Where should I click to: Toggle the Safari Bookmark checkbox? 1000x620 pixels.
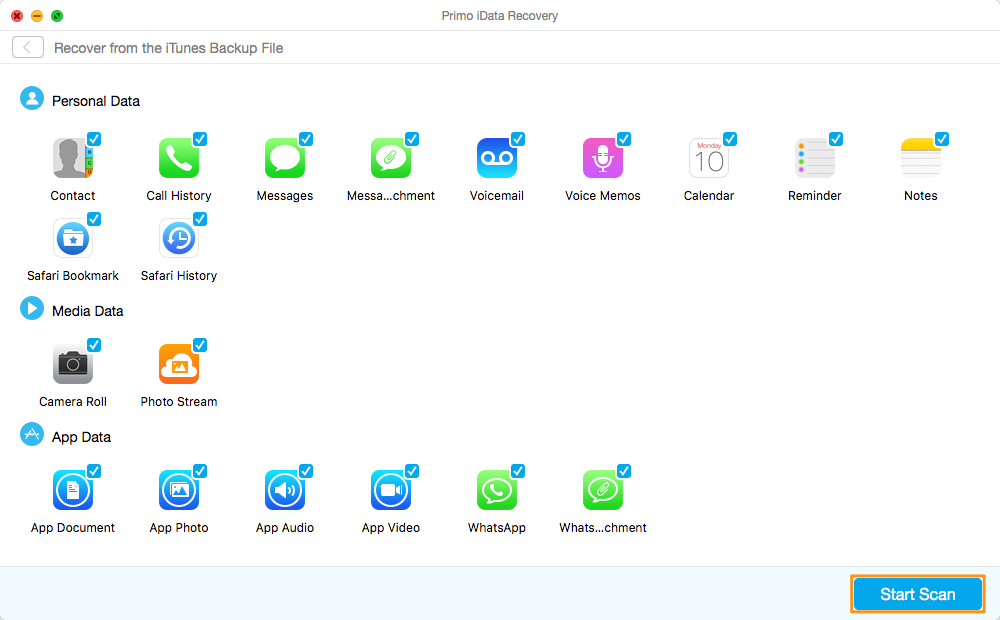94,219
